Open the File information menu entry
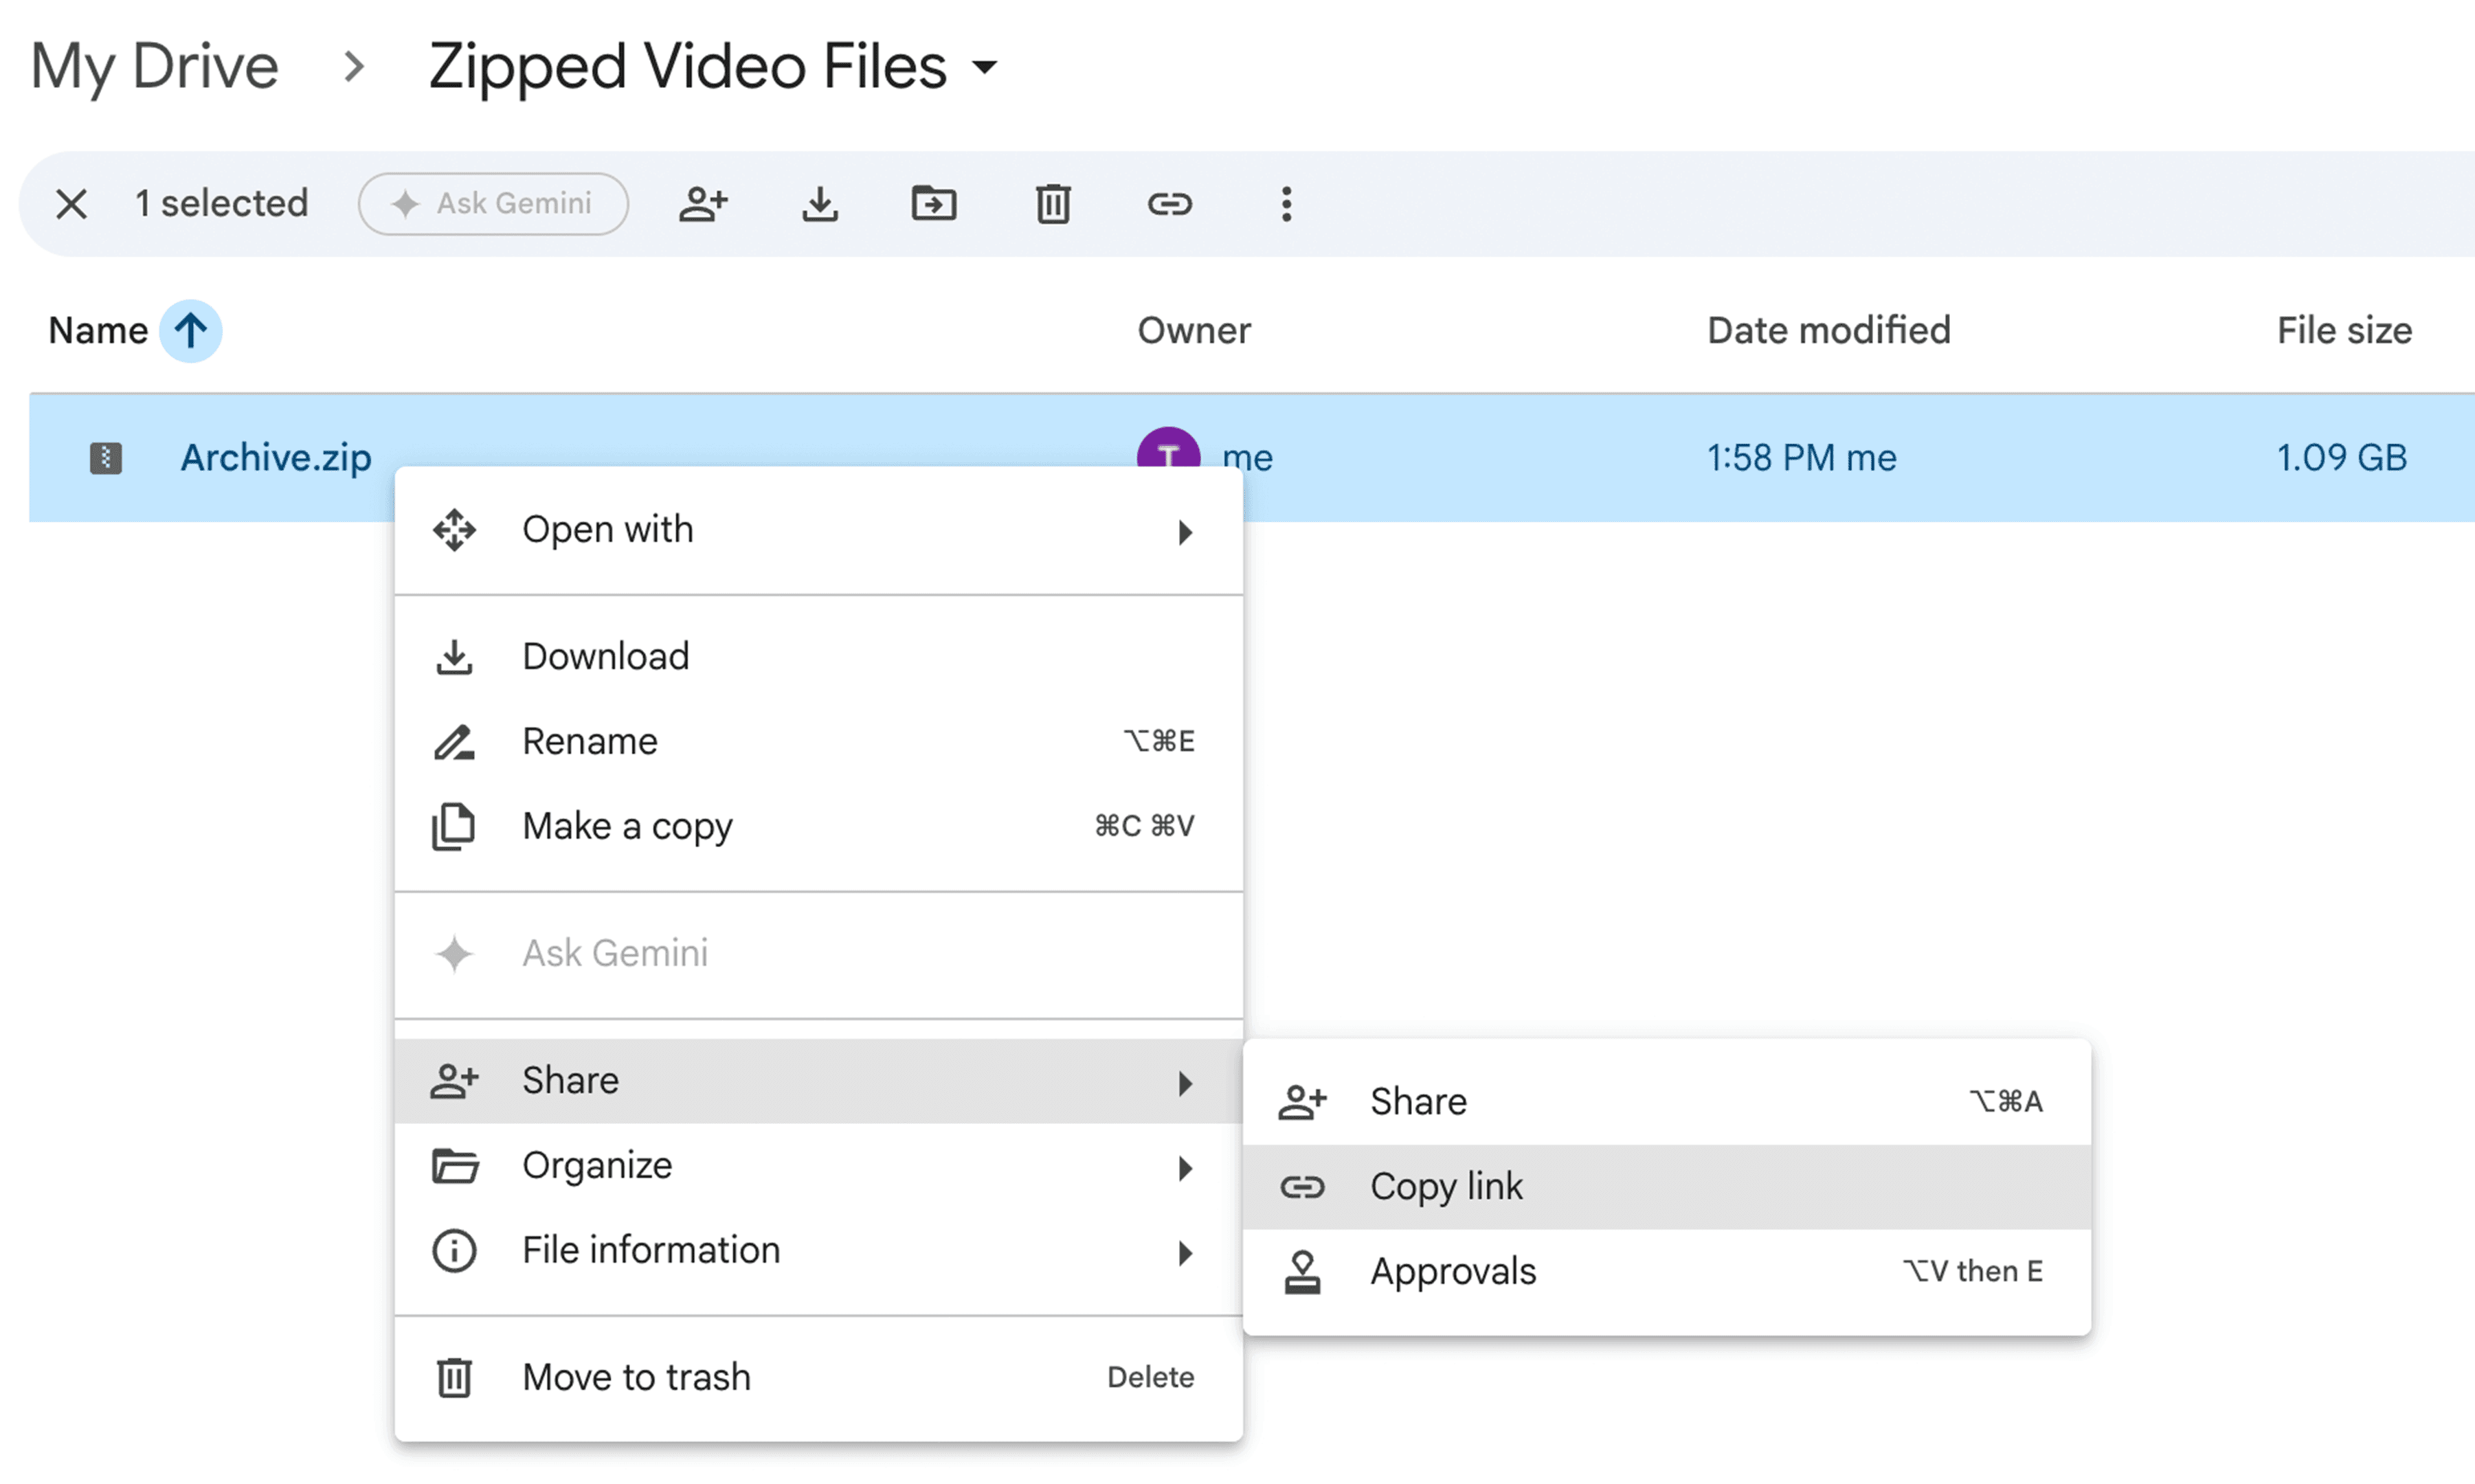Screen dimensions: 2475x1484 pyautogui.click(x=818, y=1250)
